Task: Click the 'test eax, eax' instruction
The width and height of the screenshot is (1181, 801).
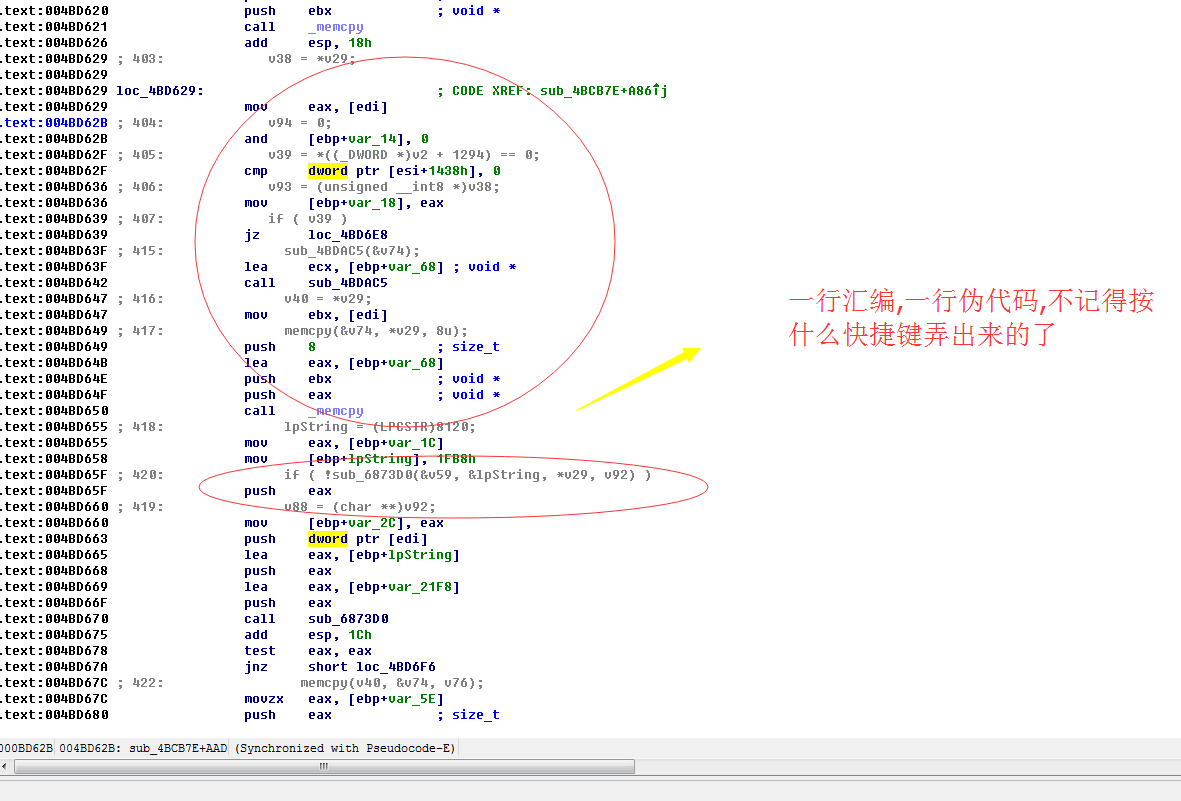Action: coord(307,651)
